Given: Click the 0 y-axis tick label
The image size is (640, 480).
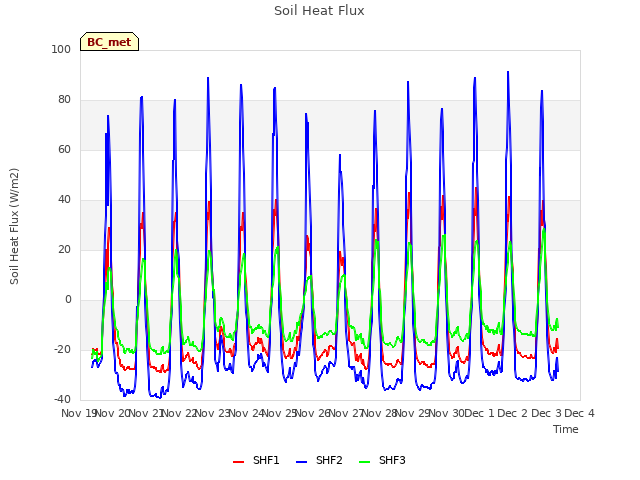Looking at the screenshot, I should tap(68, 300).
